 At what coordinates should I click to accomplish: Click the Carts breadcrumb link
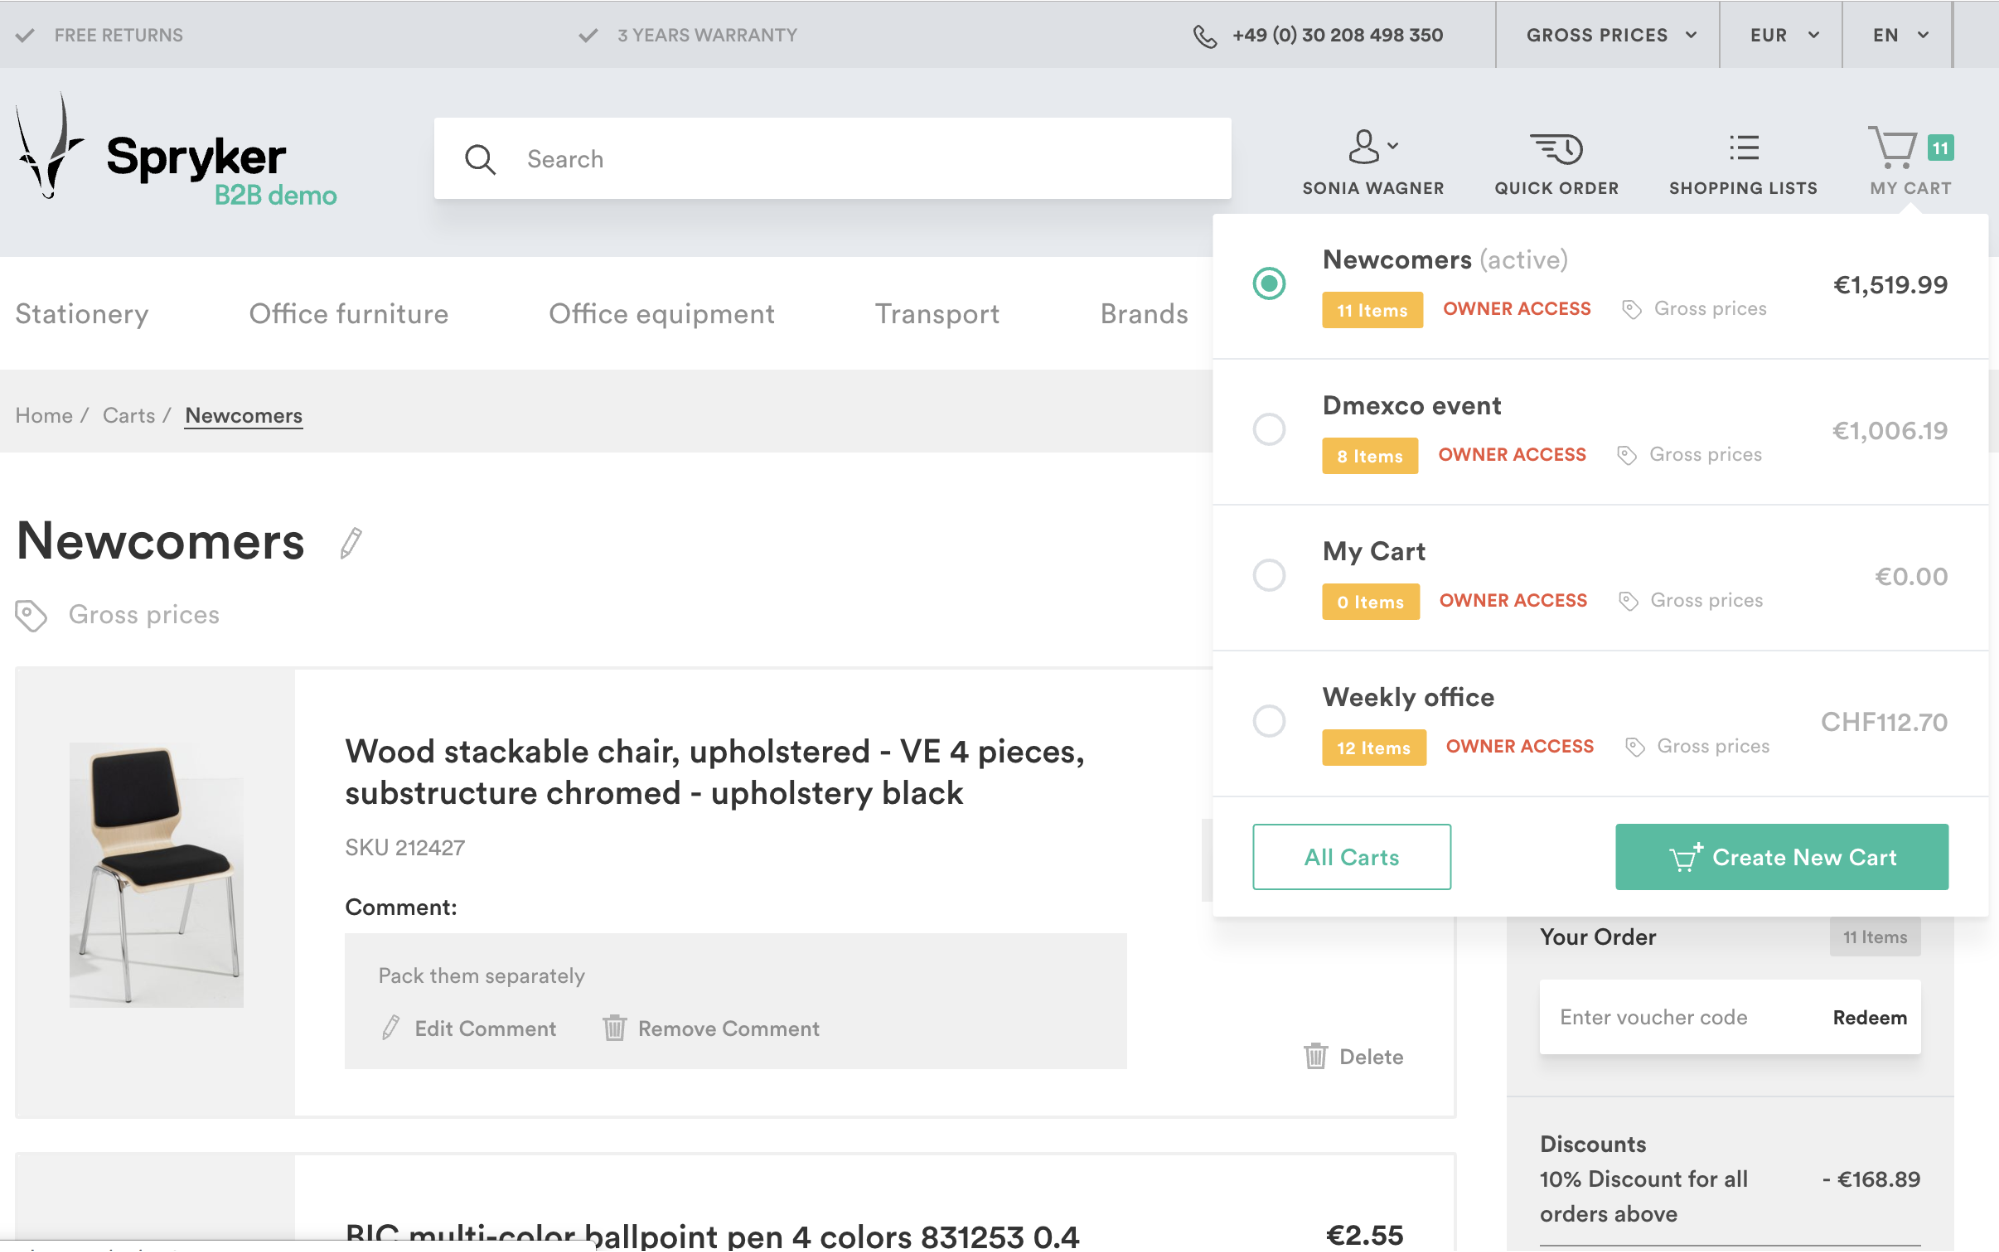[x=129, y=415]
